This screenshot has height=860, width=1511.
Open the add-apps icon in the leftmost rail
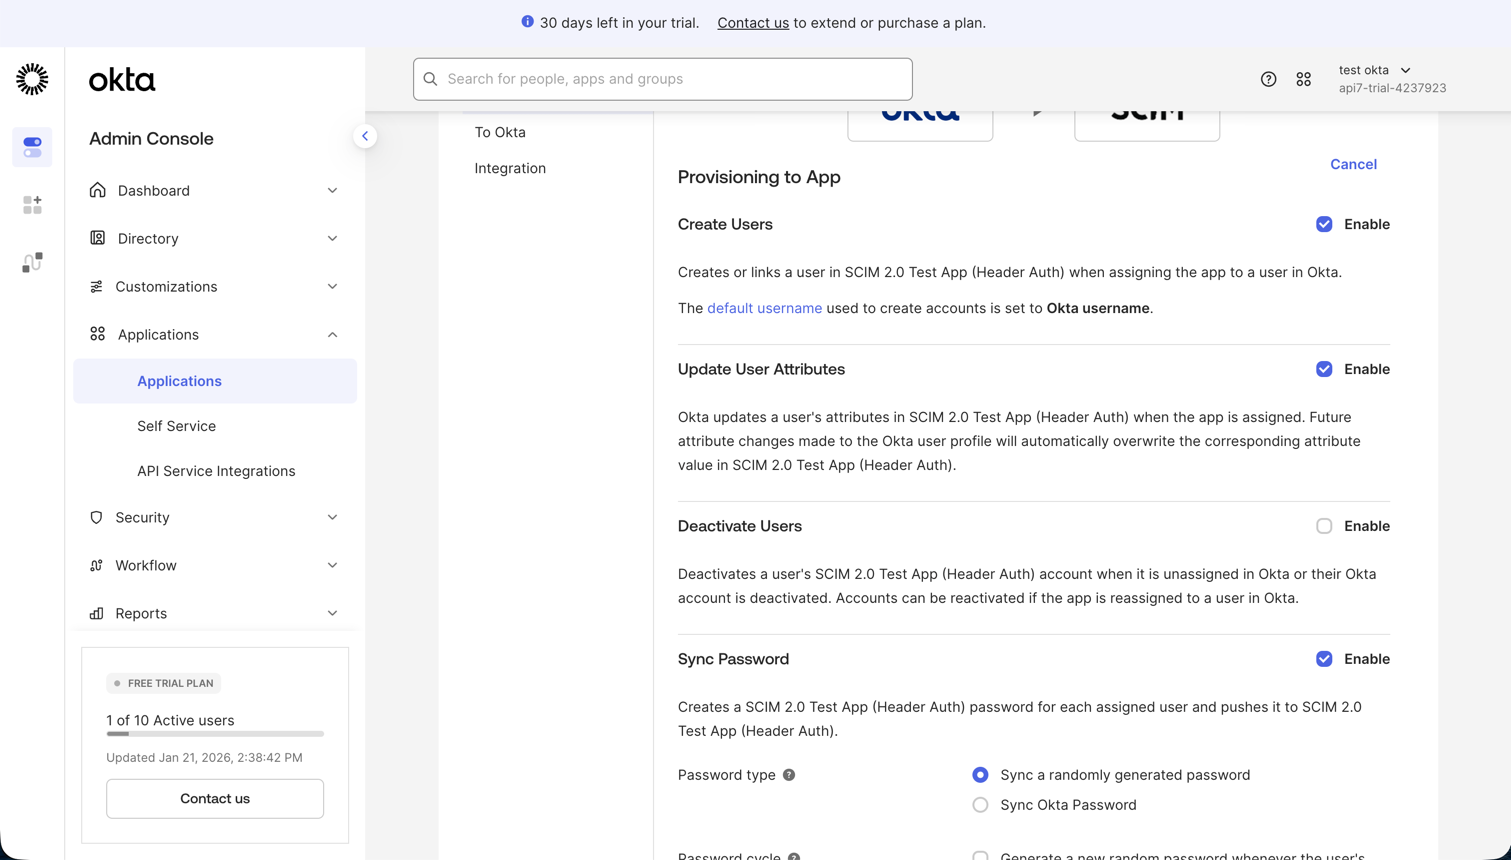pyautogui.click(x=32, y=204)
